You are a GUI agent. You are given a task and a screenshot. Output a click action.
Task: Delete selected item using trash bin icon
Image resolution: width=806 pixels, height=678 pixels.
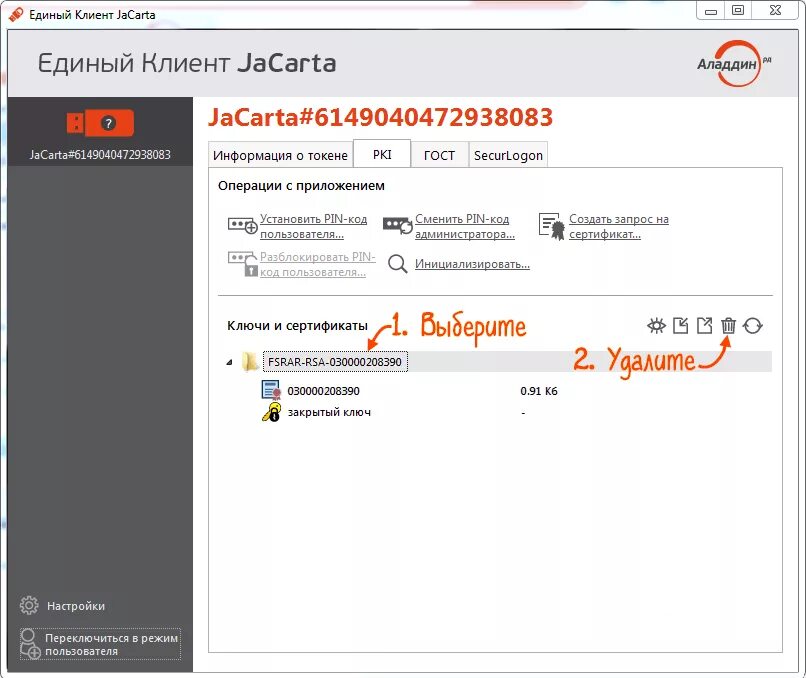point(728,325)
